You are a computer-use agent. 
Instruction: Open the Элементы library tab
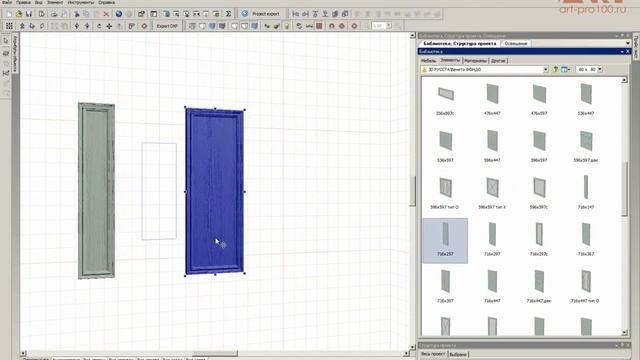(450, 60)
